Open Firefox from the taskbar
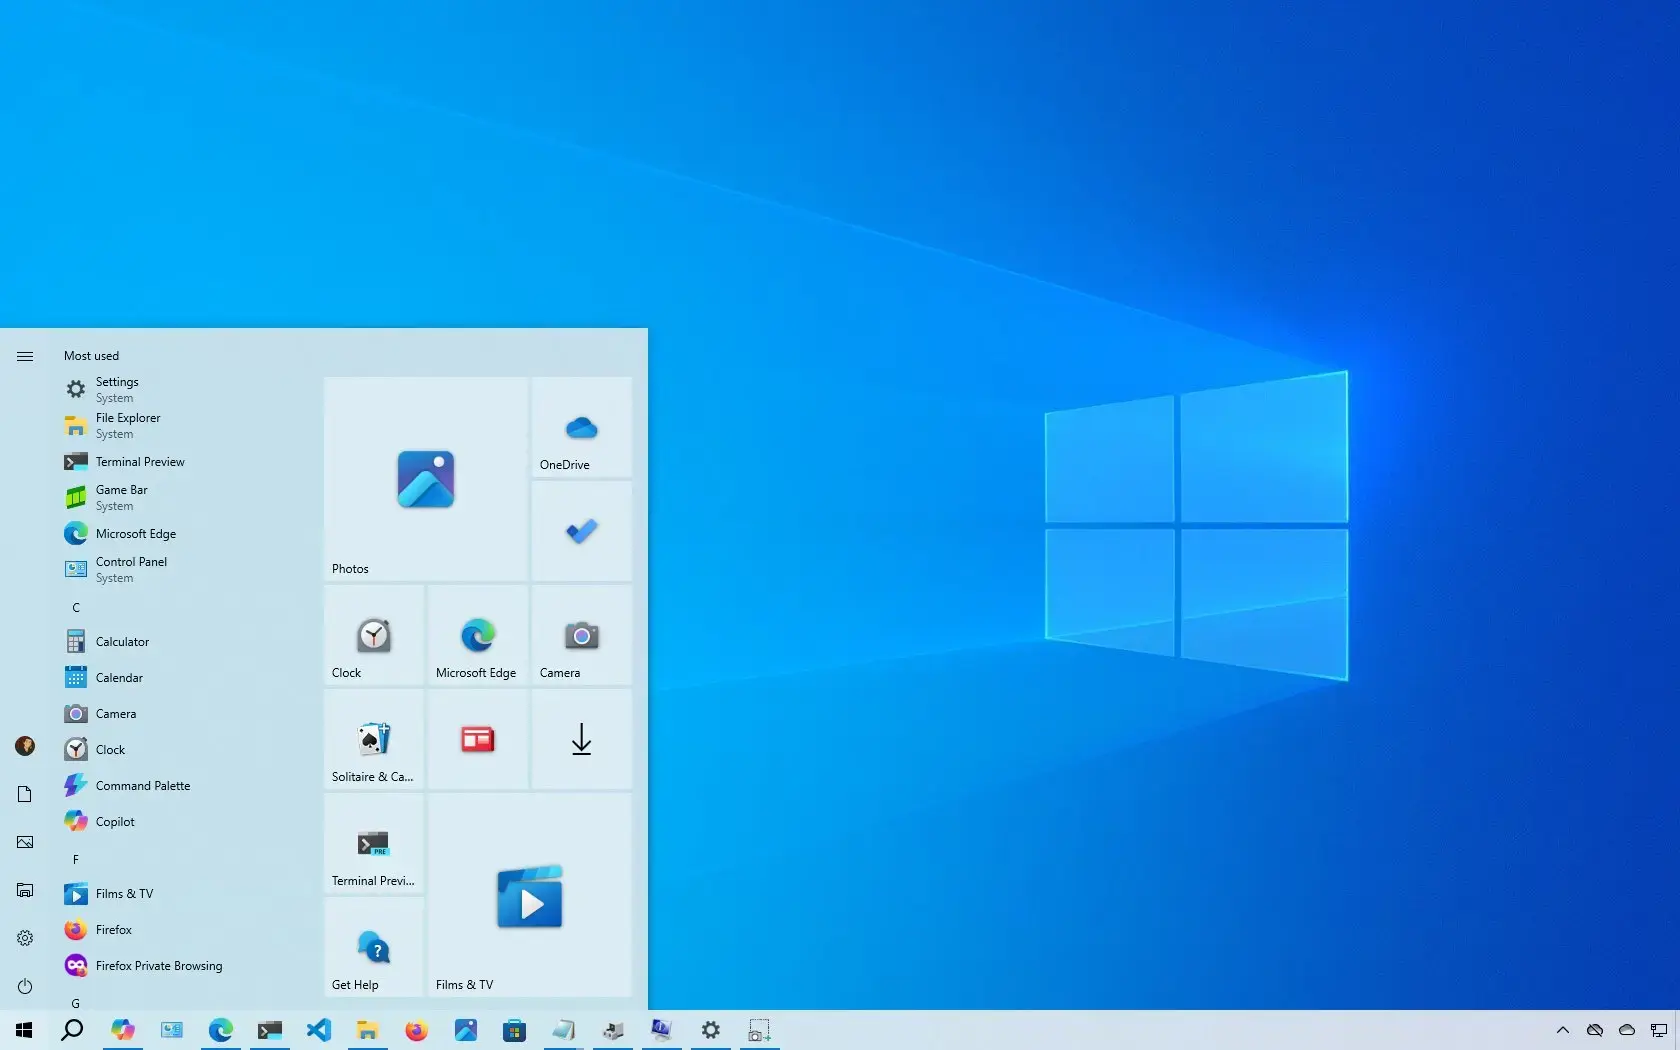Screen dimensions: 1680x1050 (416, 1030)
